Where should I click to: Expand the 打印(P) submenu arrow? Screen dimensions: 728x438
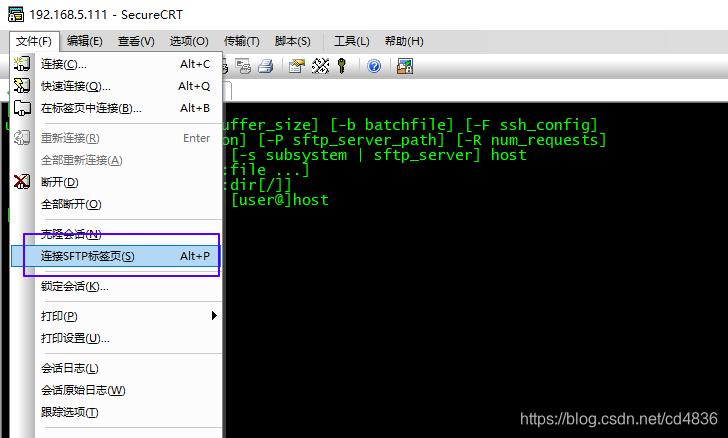(x=214, y=316)
